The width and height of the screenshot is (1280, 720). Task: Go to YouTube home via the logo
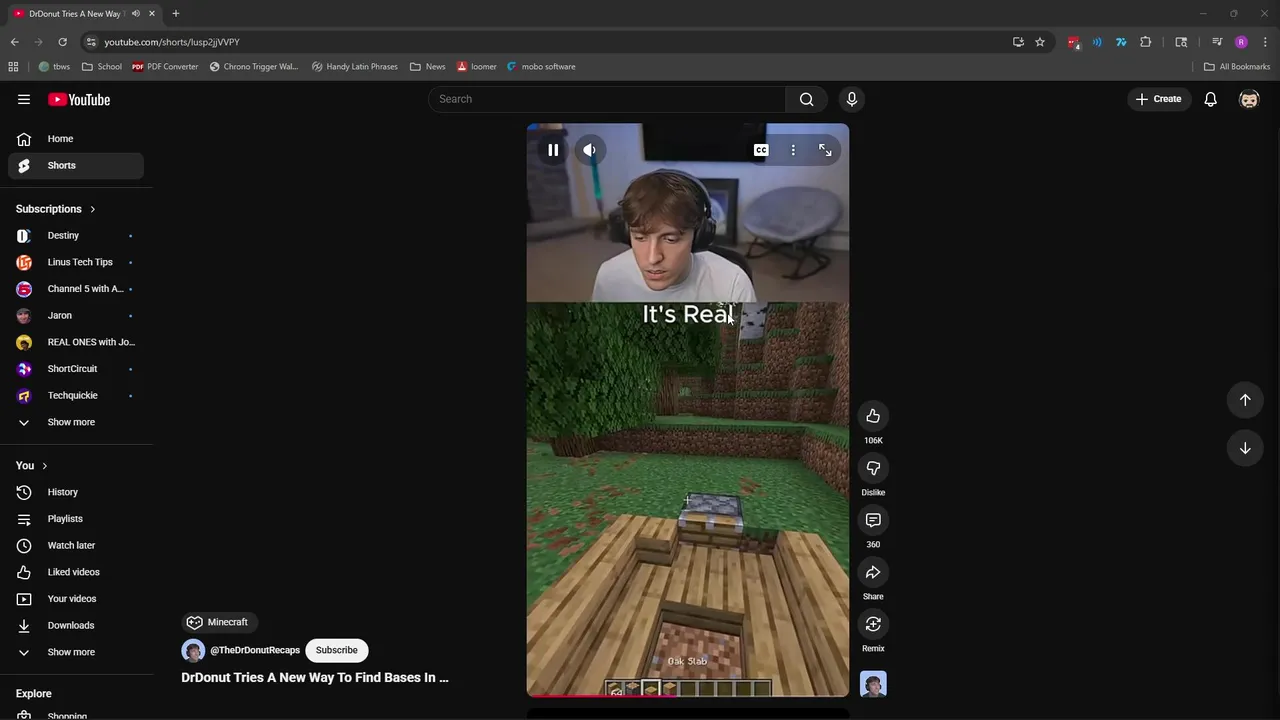click(x=79, y=99)
